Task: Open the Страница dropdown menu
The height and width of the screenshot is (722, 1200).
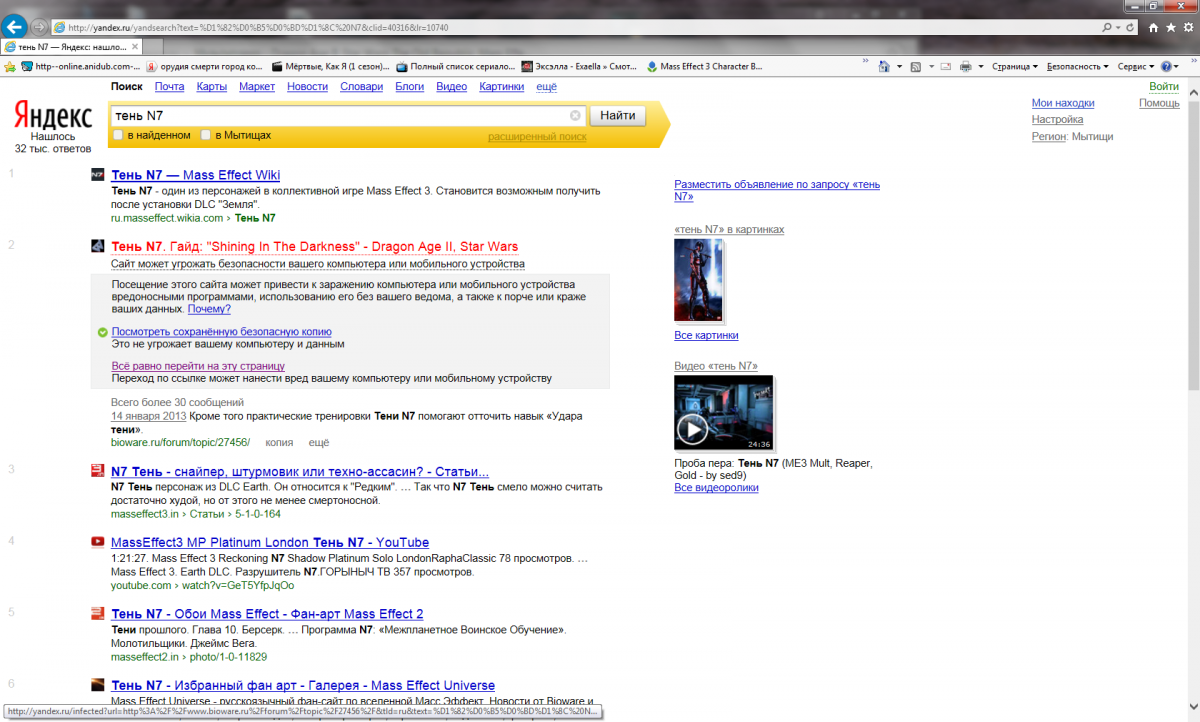Action: tap(1015, 67)
